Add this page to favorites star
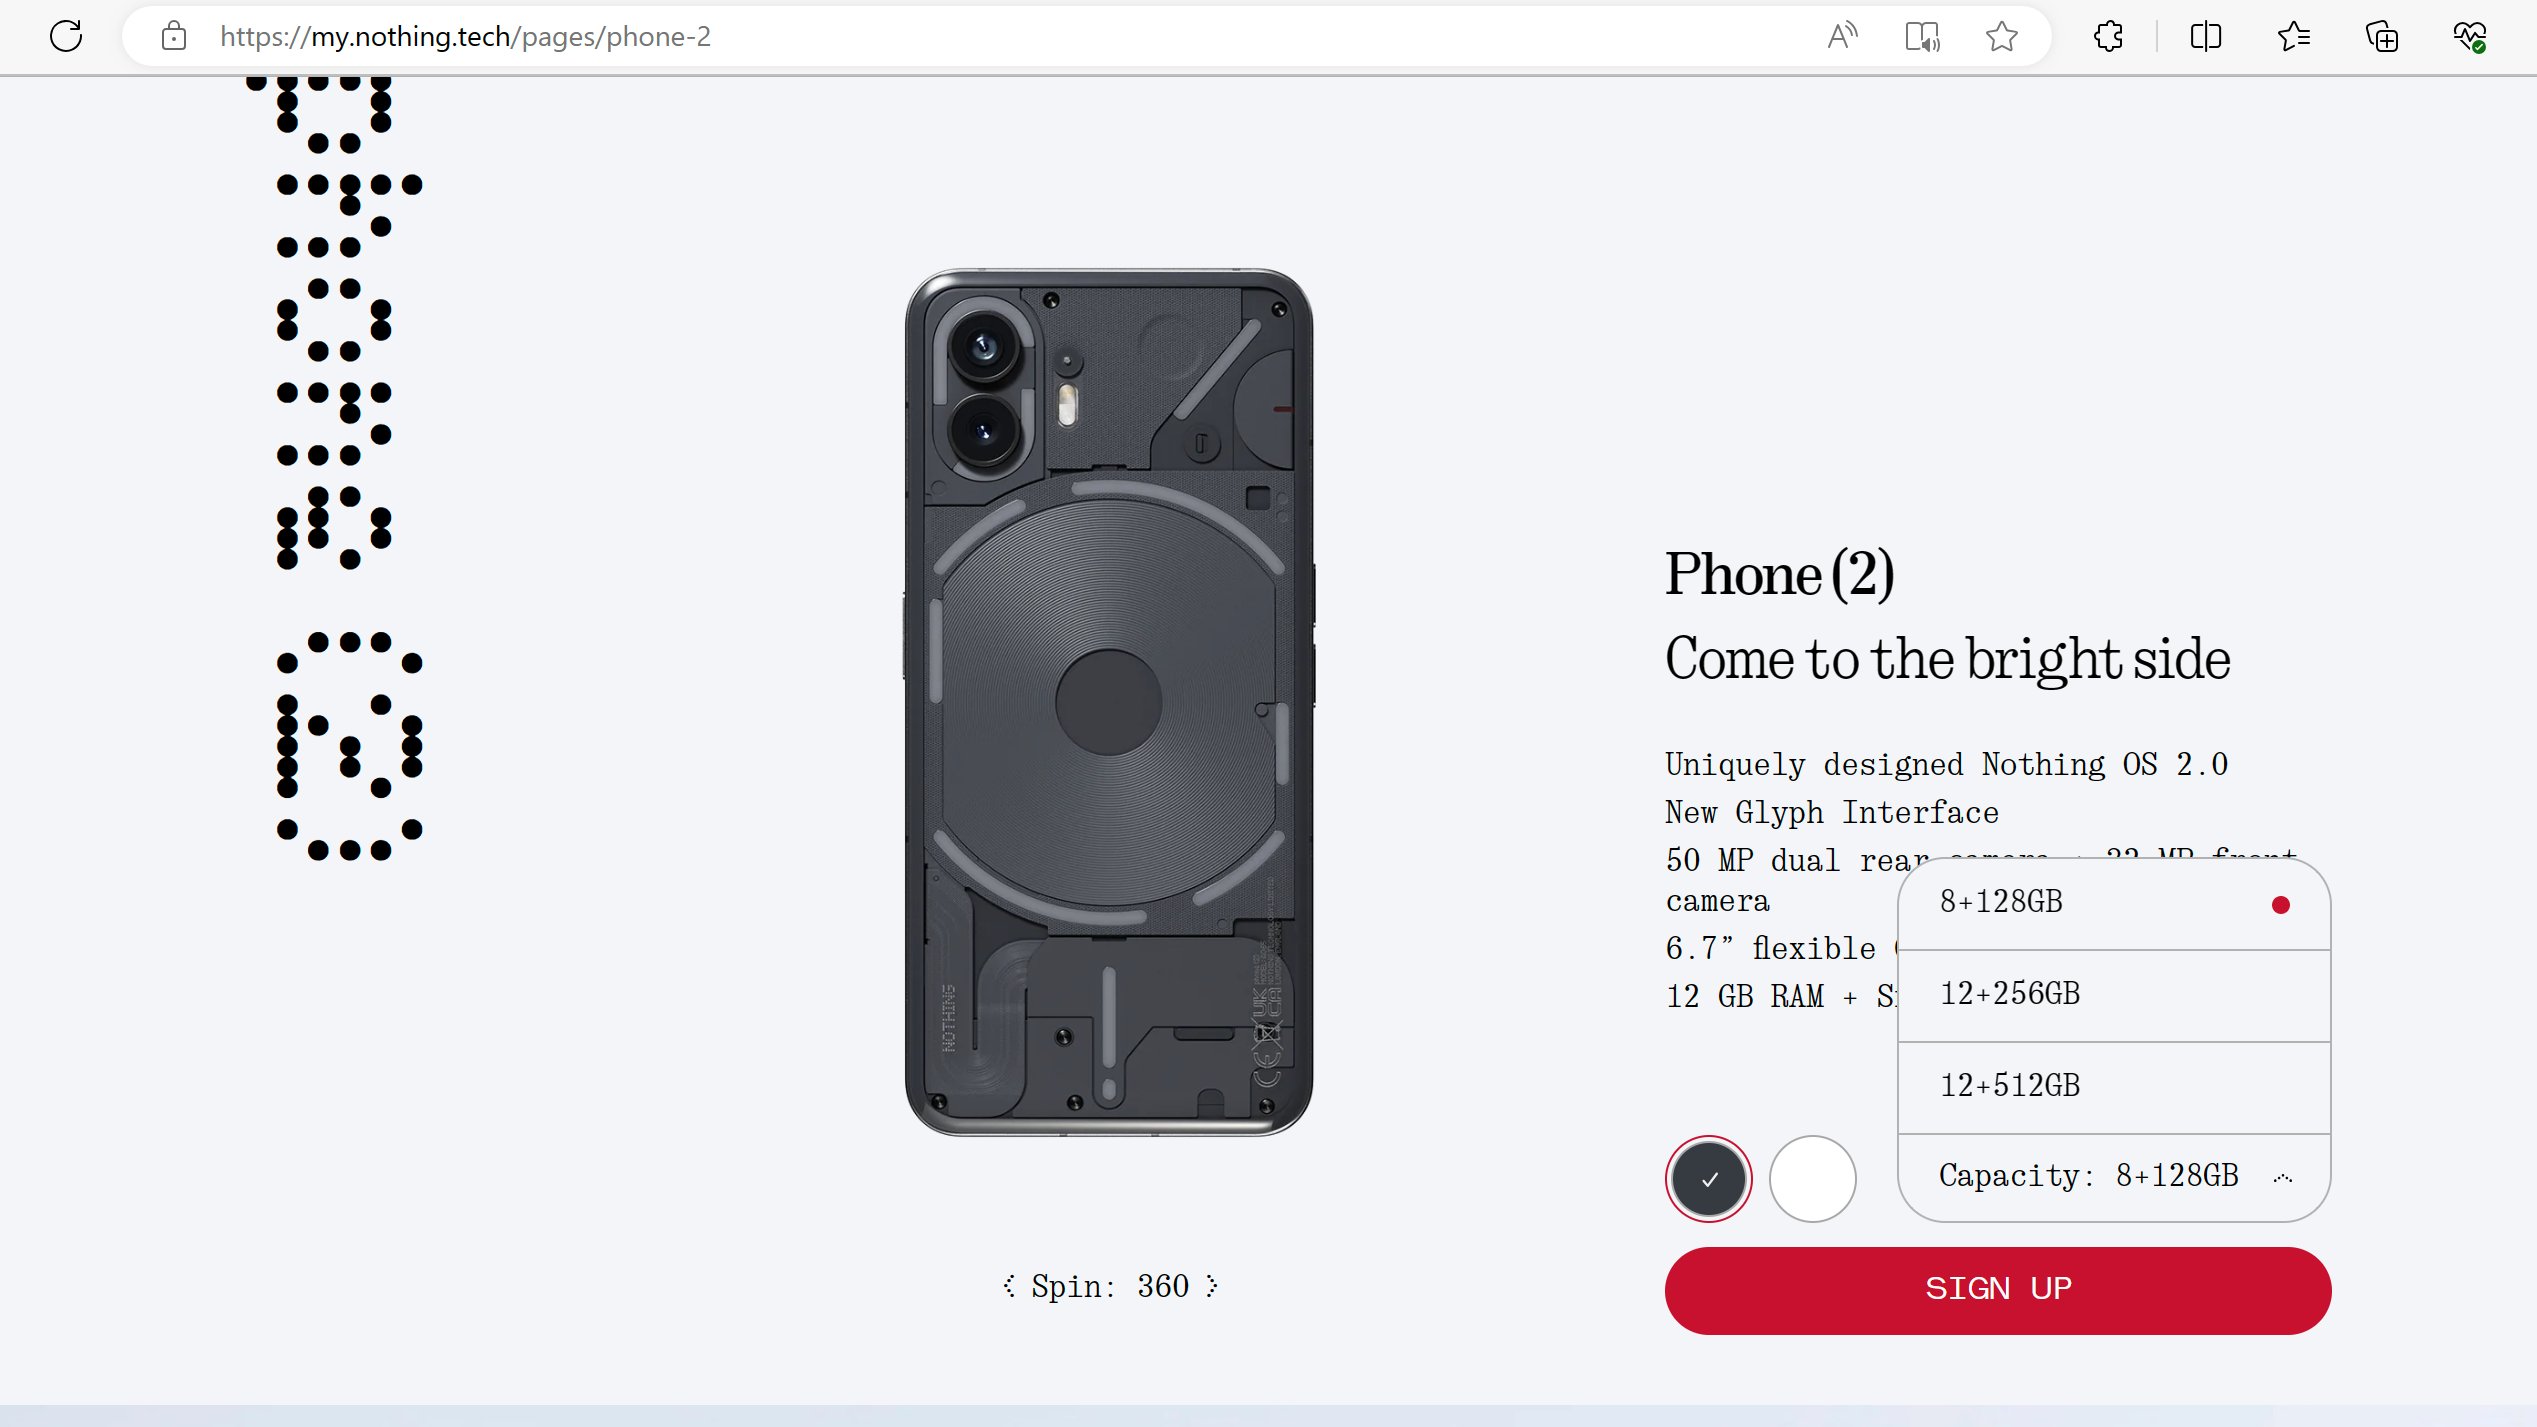Viewport: 2537px width, 1427px height. (2002, 36)
